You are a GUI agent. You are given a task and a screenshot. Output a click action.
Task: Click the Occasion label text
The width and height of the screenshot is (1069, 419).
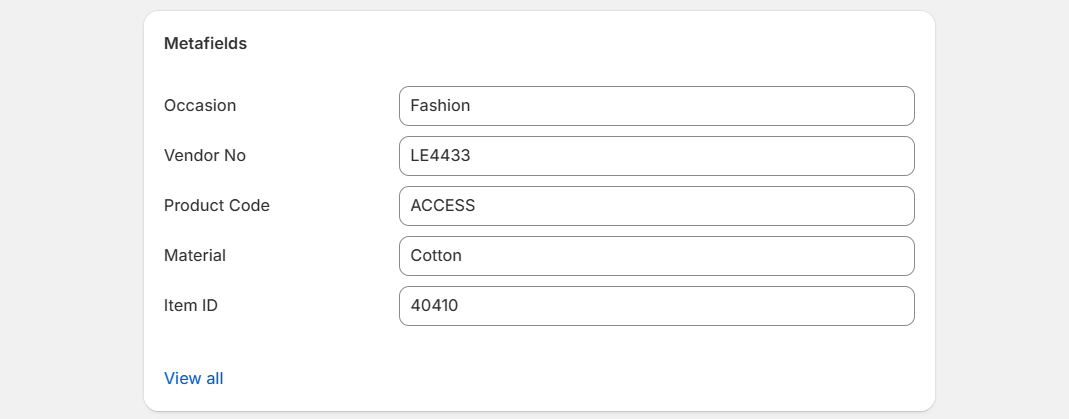200,105
